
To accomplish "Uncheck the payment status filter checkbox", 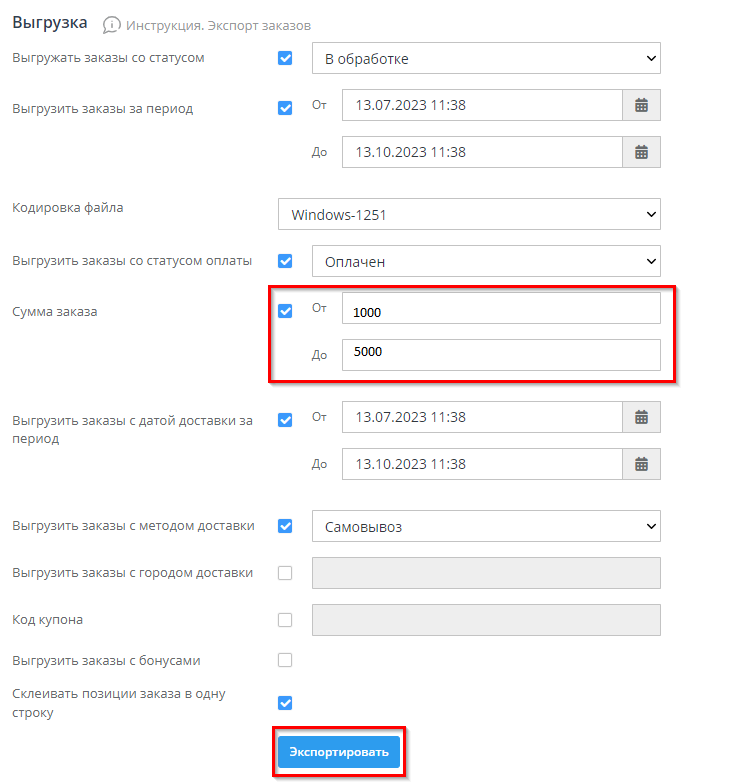I will 285,261.
